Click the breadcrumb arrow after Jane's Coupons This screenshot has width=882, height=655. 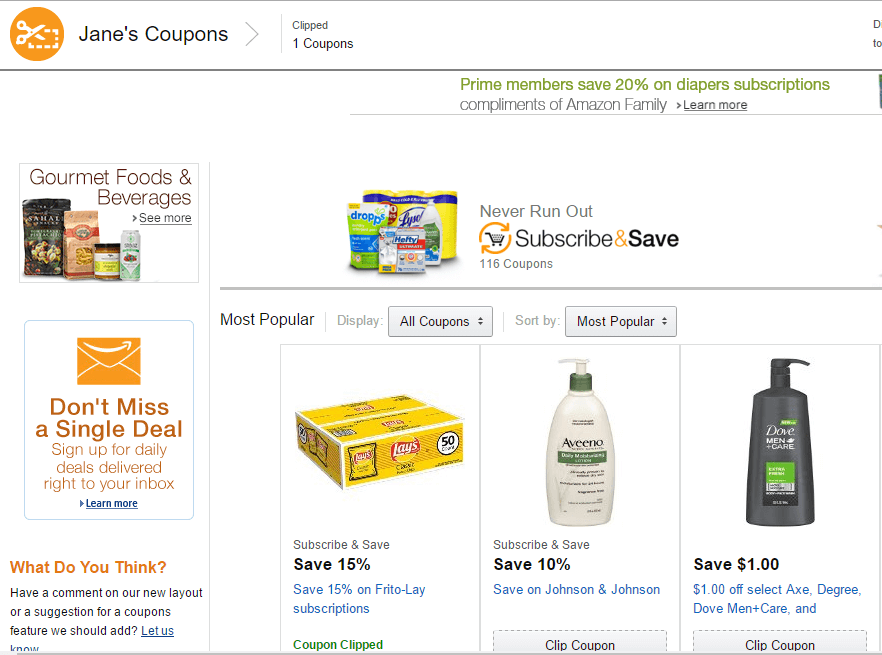(x=254, y=34)
